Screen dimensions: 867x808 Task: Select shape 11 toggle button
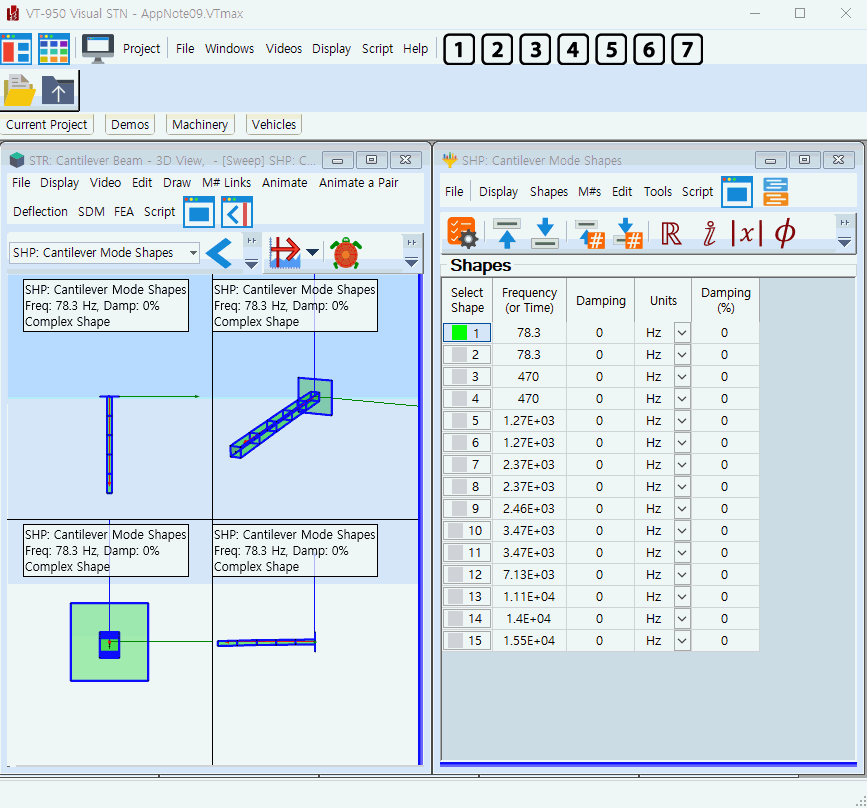467,552
